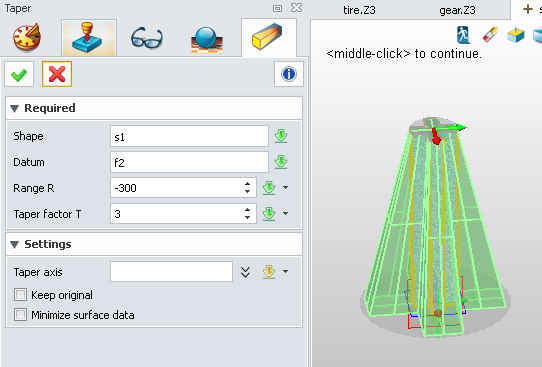This screenshot has height=367, width=542.
Task: Click the pick arrow next to Shape field
Action: [x=281, y=136]
